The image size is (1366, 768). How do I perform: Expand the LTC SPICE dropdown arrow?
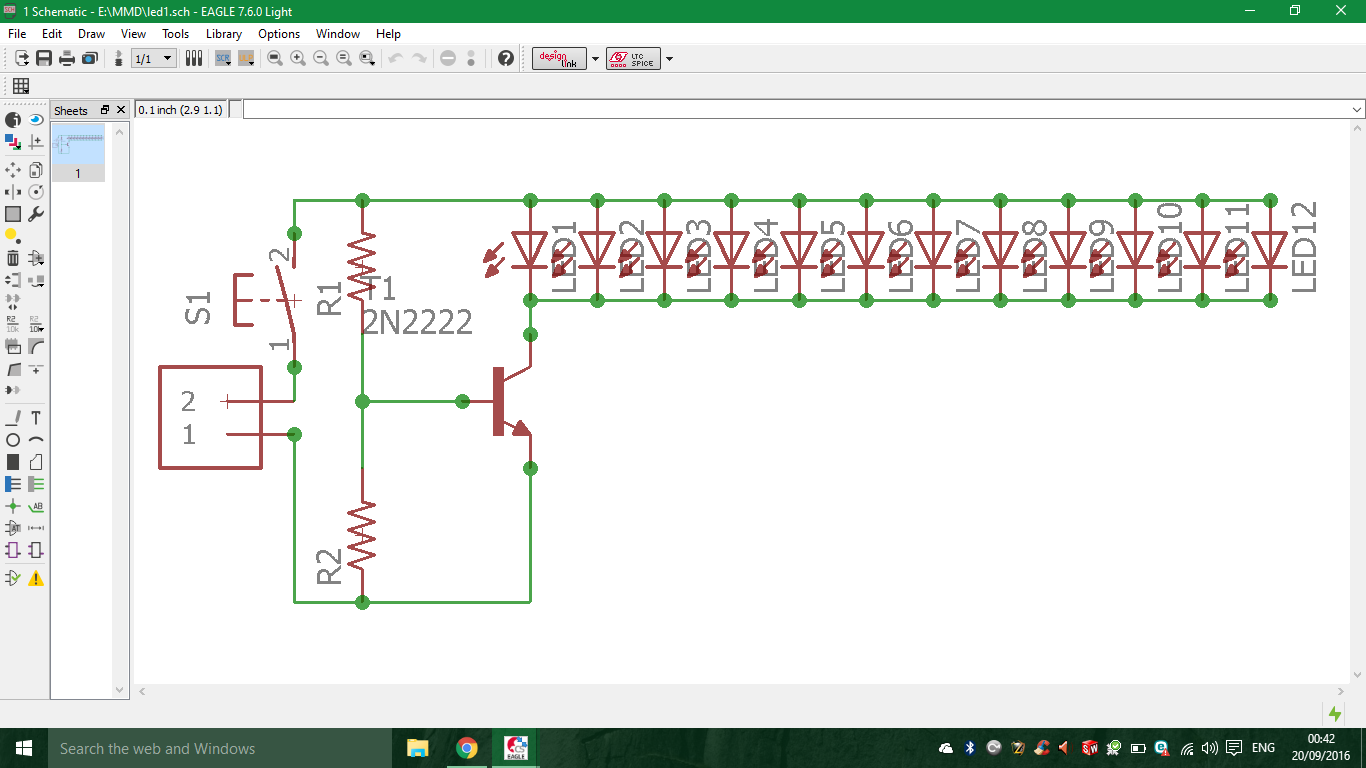[669, 59]
